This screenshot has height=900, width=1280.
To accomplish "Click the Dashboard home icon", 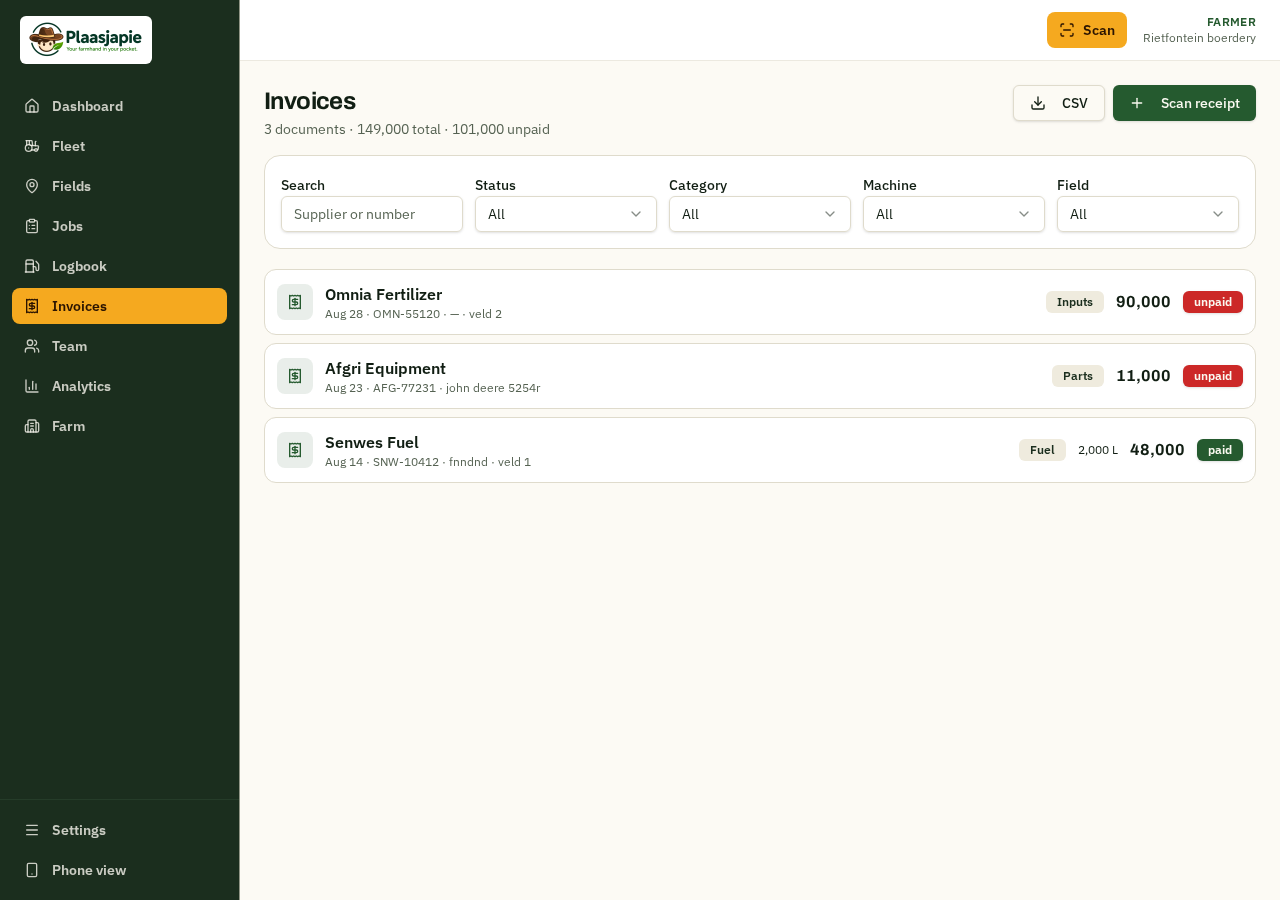I will coord(32,106).
